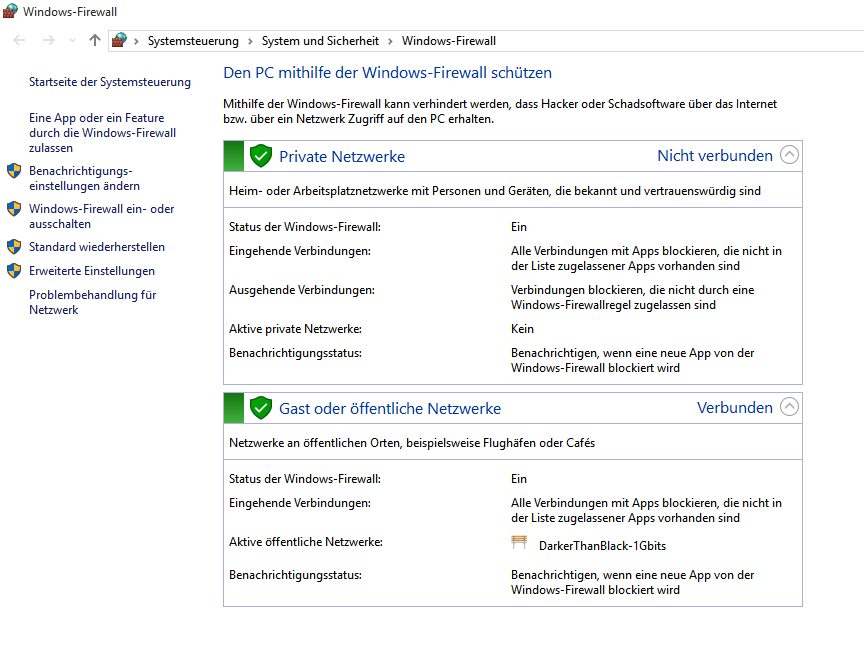This screenshot has width=864, height=654.
Task: Click 'Ein' firewall status under Private Netzwerke
Action: [519, 227]
